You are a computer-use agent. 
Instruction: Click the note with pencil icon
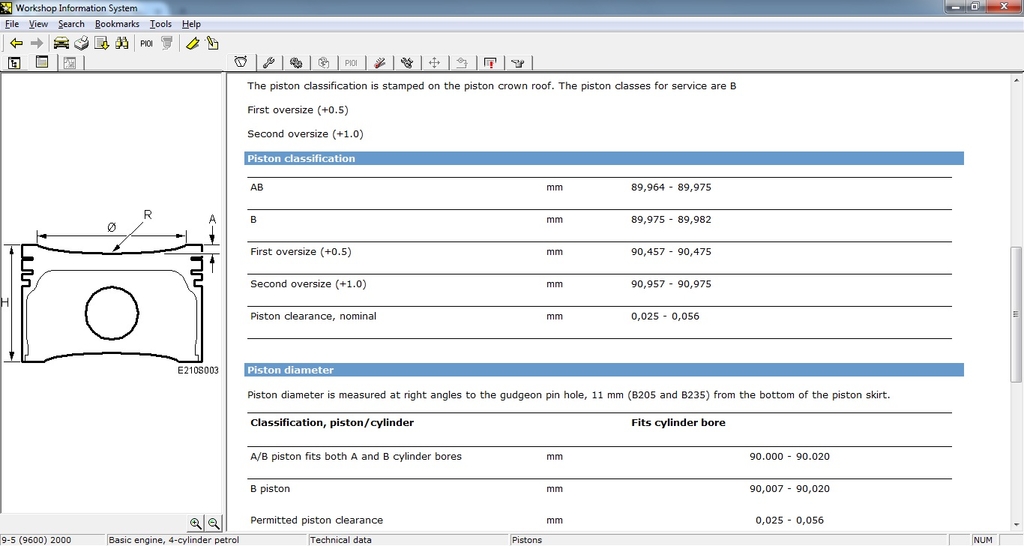(x=212, y=43)
